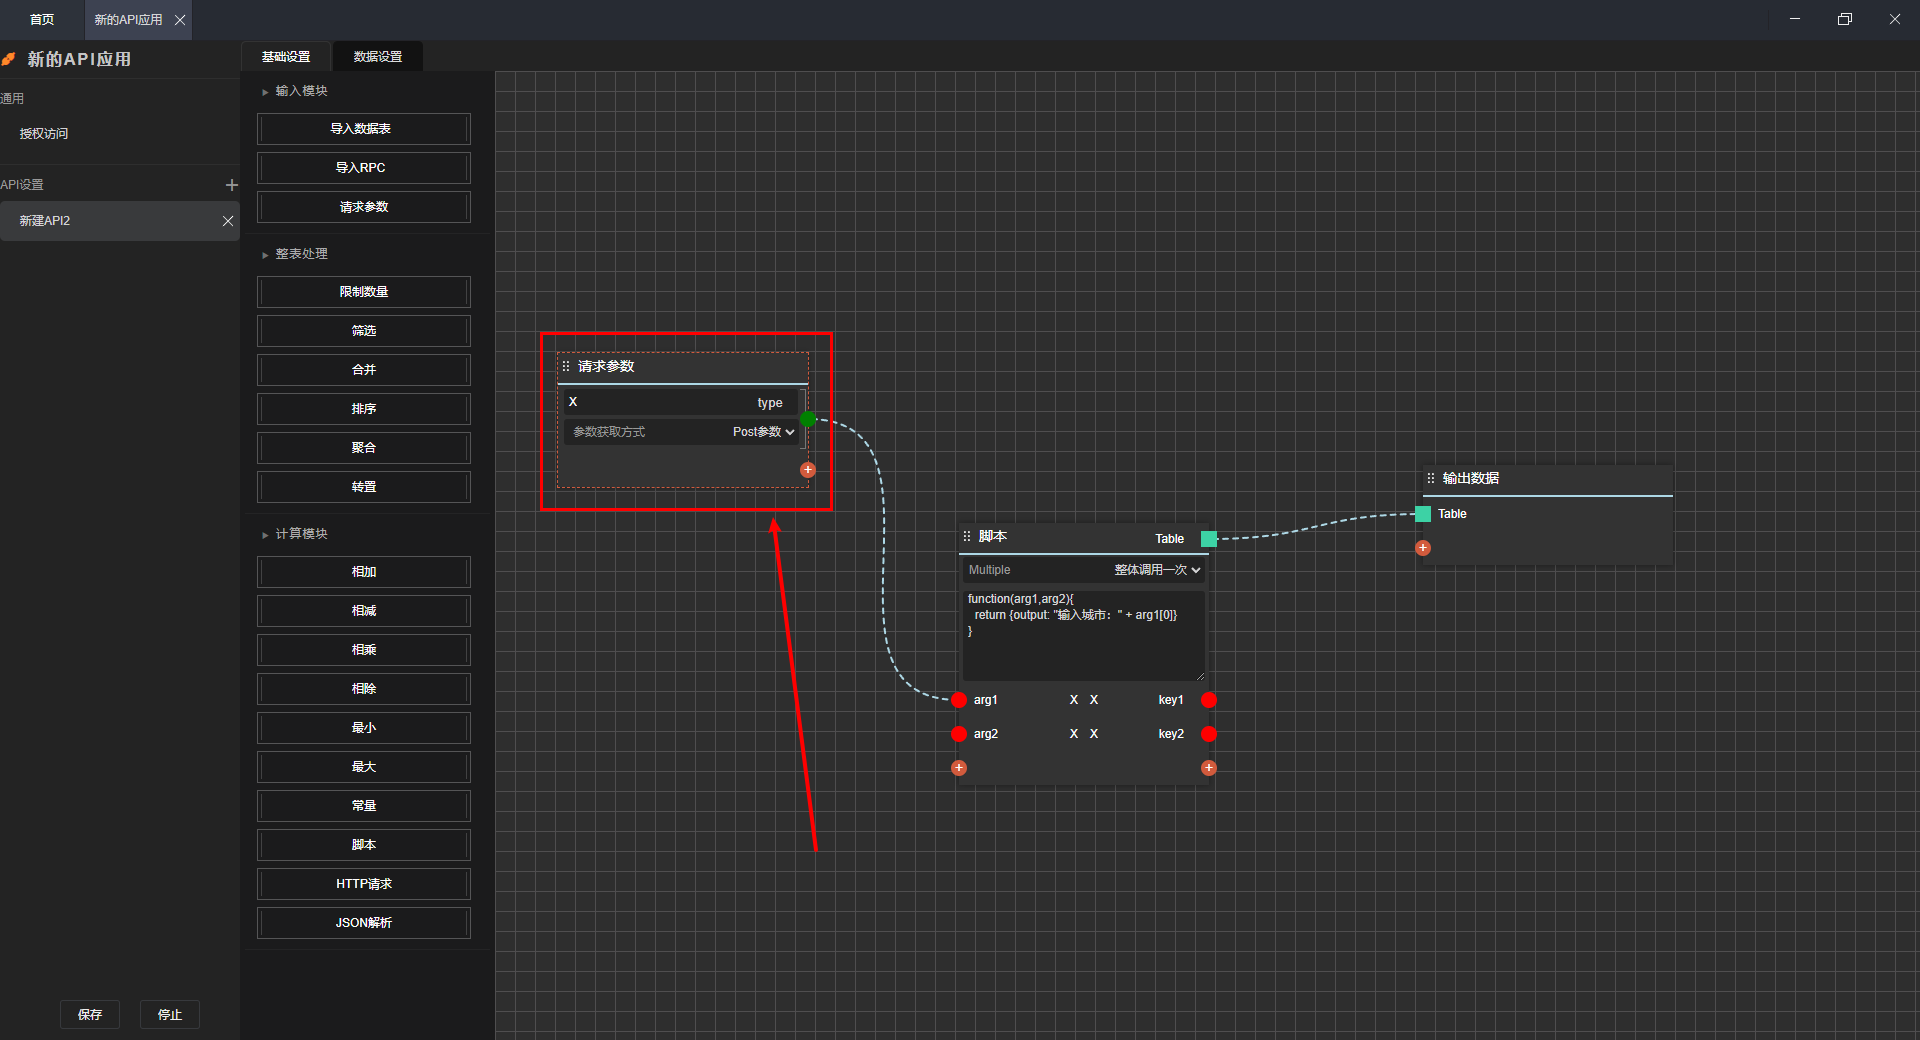Click the plus icon beside API设置
The image size is (1920, 1040).
point(232,185)
